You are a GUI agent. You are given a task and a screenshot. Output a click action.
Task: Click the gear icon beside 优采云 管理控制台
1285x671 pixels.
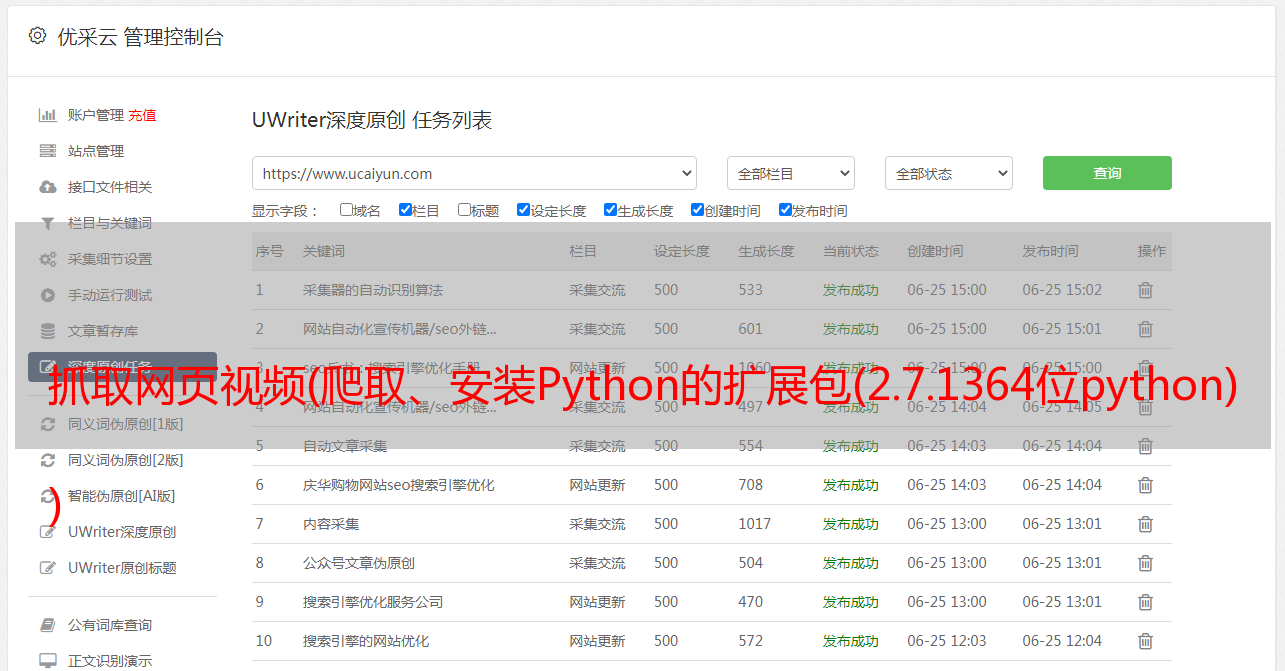point(37,36)
